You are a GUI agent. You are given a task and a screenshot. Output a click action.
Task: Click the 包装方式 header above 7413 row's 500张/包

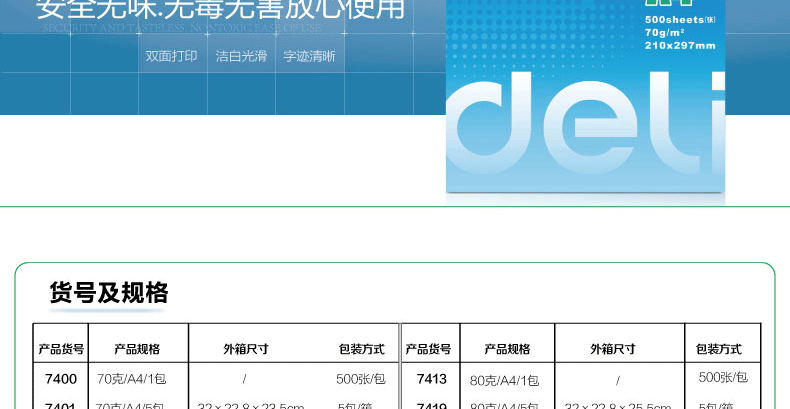pyautogui.click(x=719, y=349)
